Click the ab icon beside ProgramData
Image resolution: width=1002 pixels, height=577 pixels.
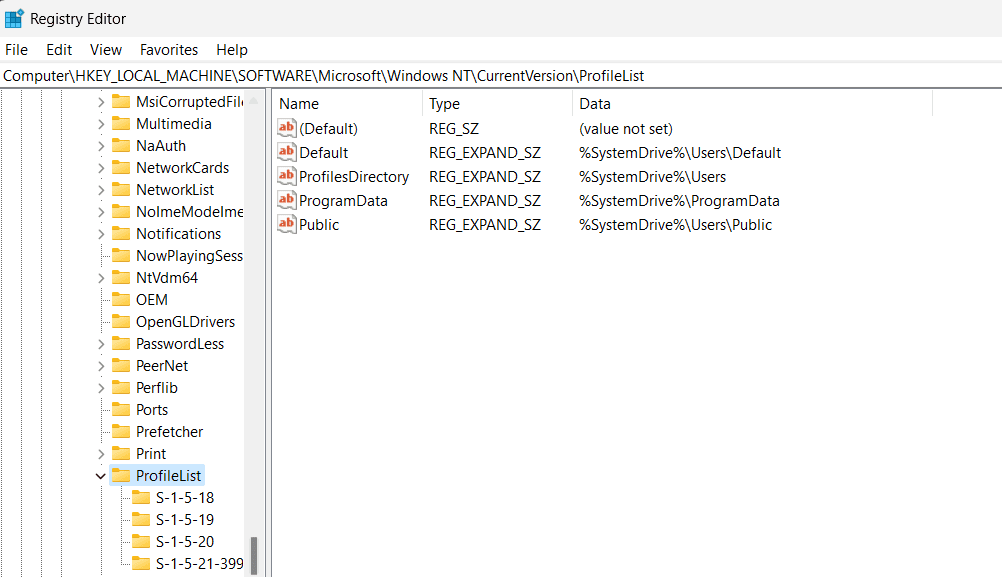pos(287,200)
